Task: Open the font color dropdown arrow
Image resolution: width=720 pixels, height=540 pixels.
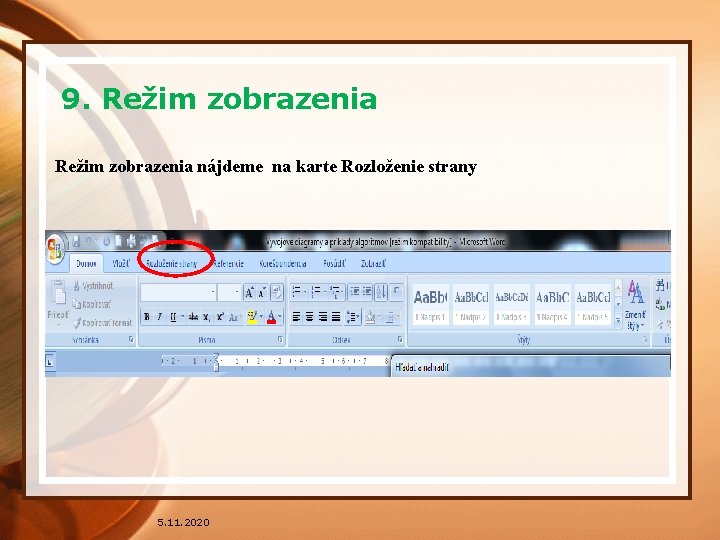Action: [x=280, y=317]
